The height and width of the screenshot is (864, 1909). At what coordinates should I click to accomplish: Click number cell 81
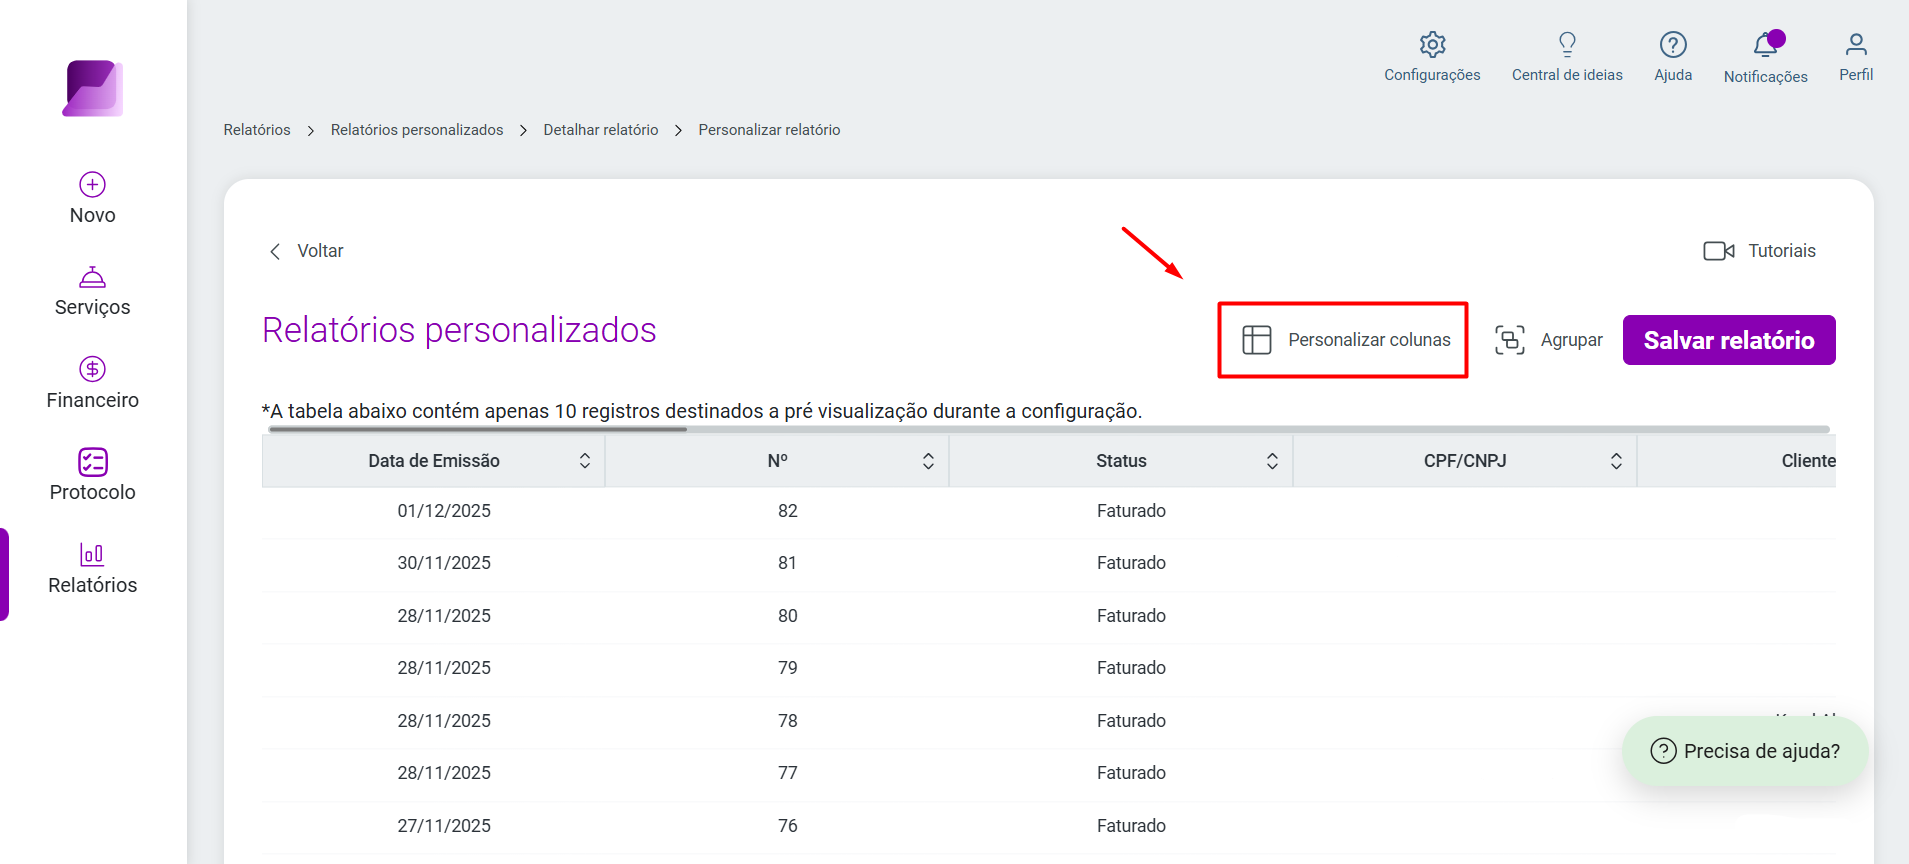coord(788,563)
